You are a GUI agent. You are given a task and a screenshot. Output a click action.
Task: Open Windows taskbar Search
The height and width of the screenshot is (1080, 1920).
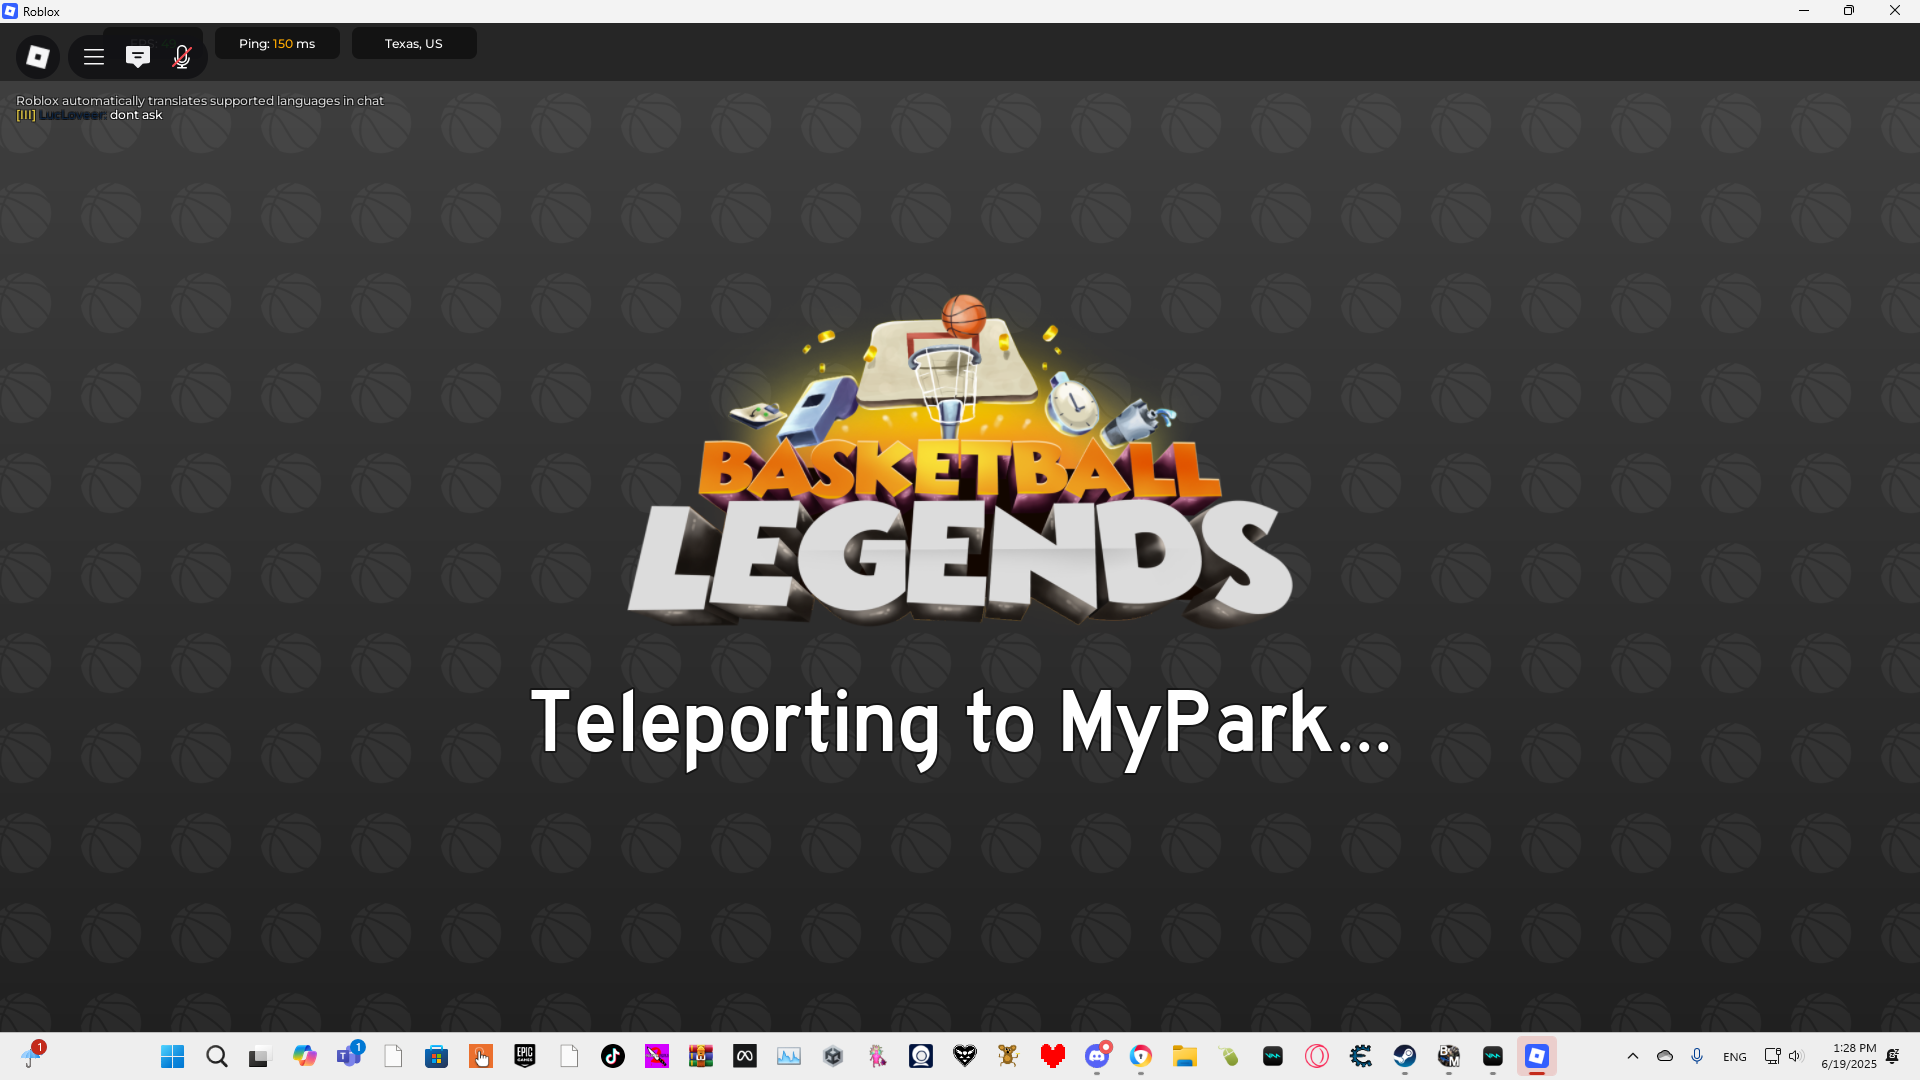tap(216, 1056)
